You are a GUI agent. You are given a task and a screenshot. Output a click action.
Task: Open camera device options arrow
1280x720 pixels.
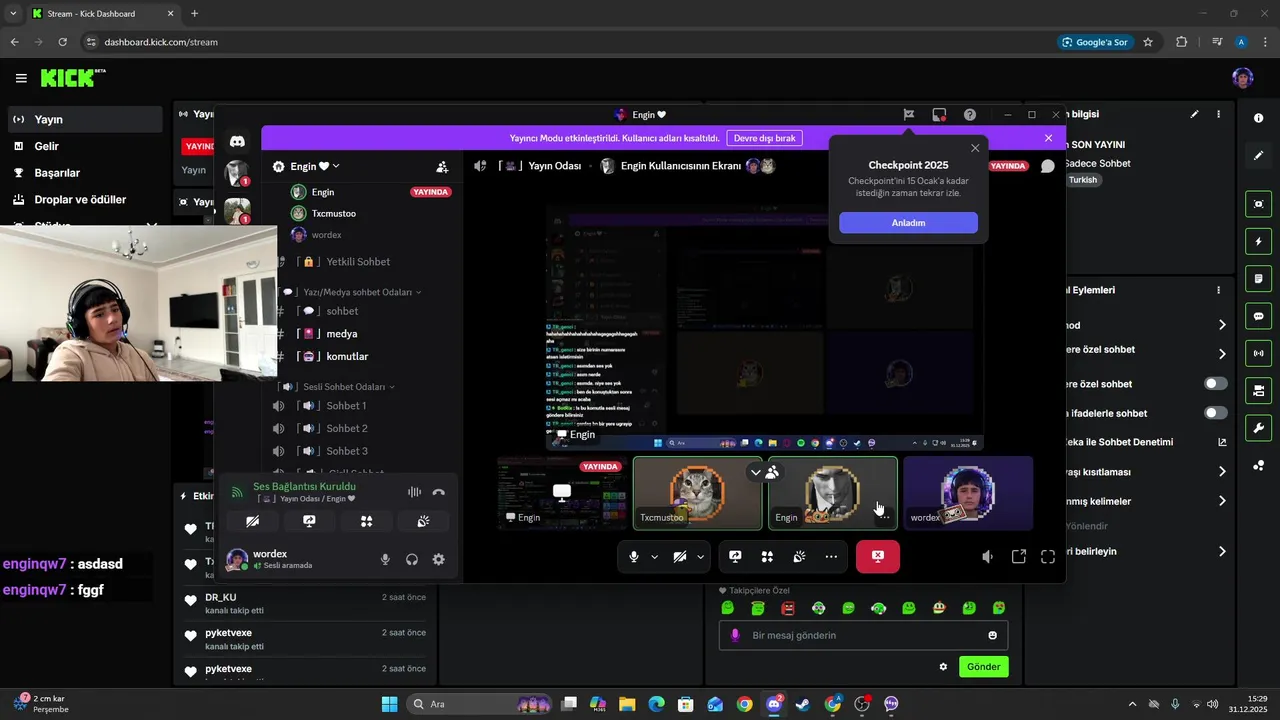[x=701, y=557]
